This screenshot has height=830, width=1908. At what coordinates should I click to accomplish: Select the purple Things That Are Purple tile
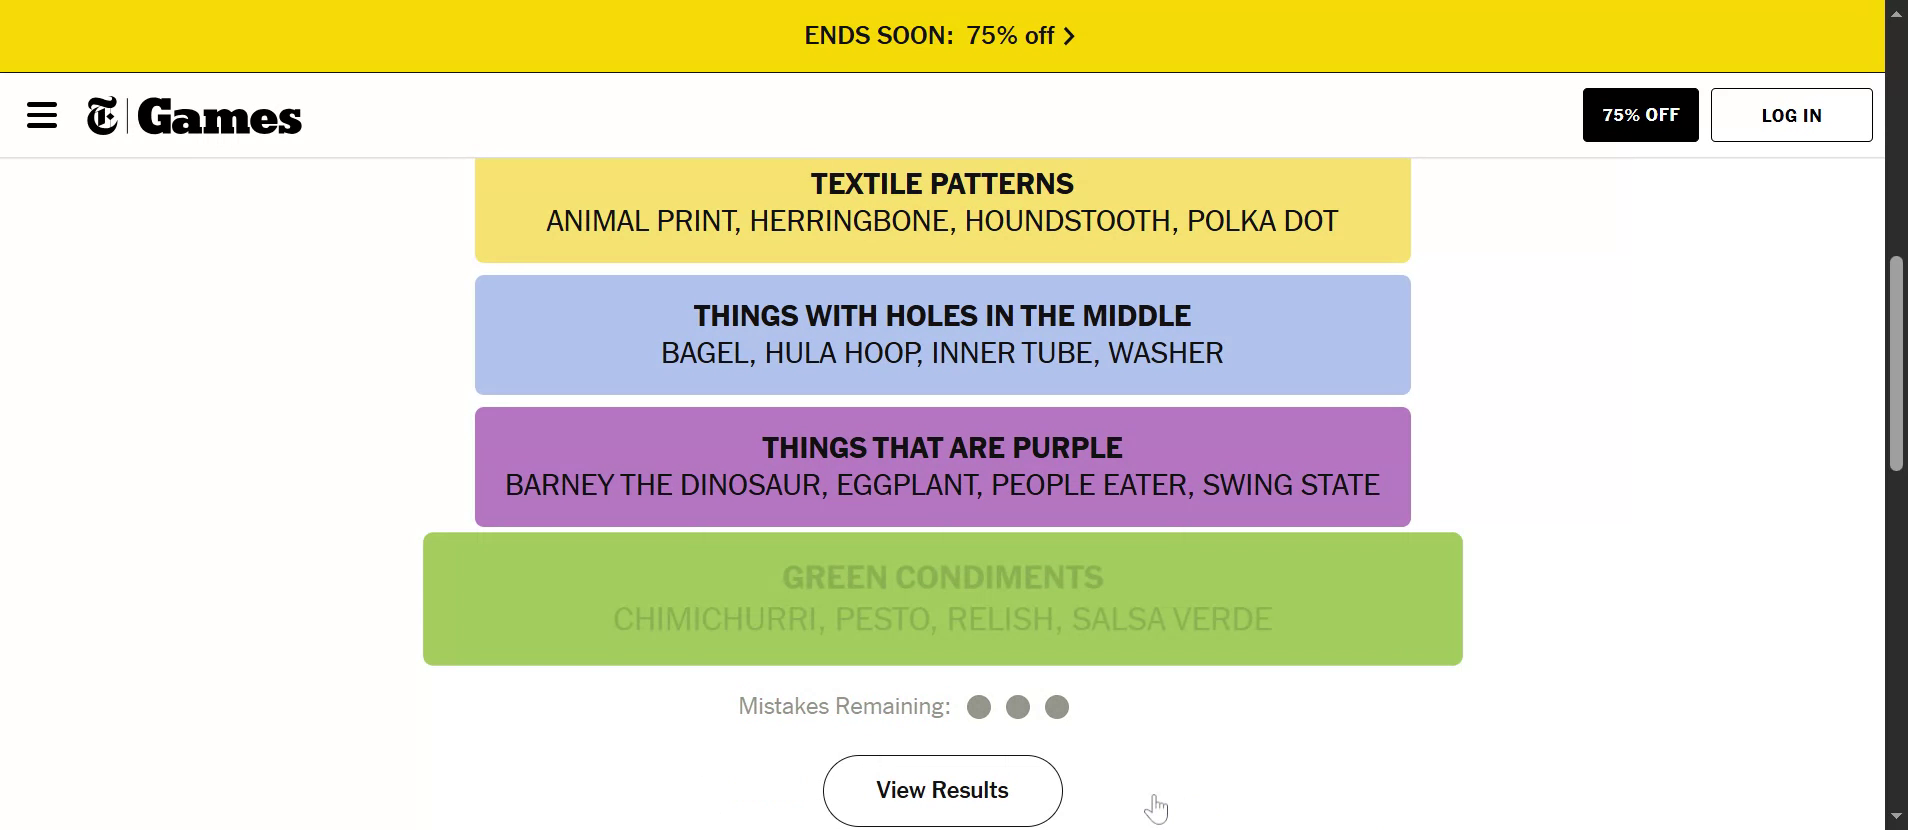pos(942,467)
